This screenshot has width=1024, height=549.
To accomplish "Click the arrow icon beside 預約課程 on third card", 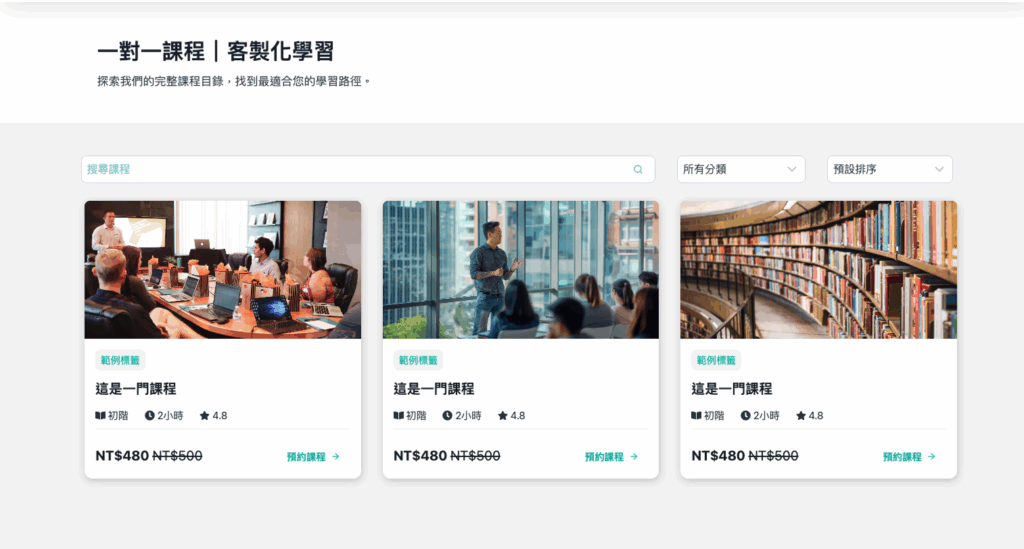I will click(931, 457).
